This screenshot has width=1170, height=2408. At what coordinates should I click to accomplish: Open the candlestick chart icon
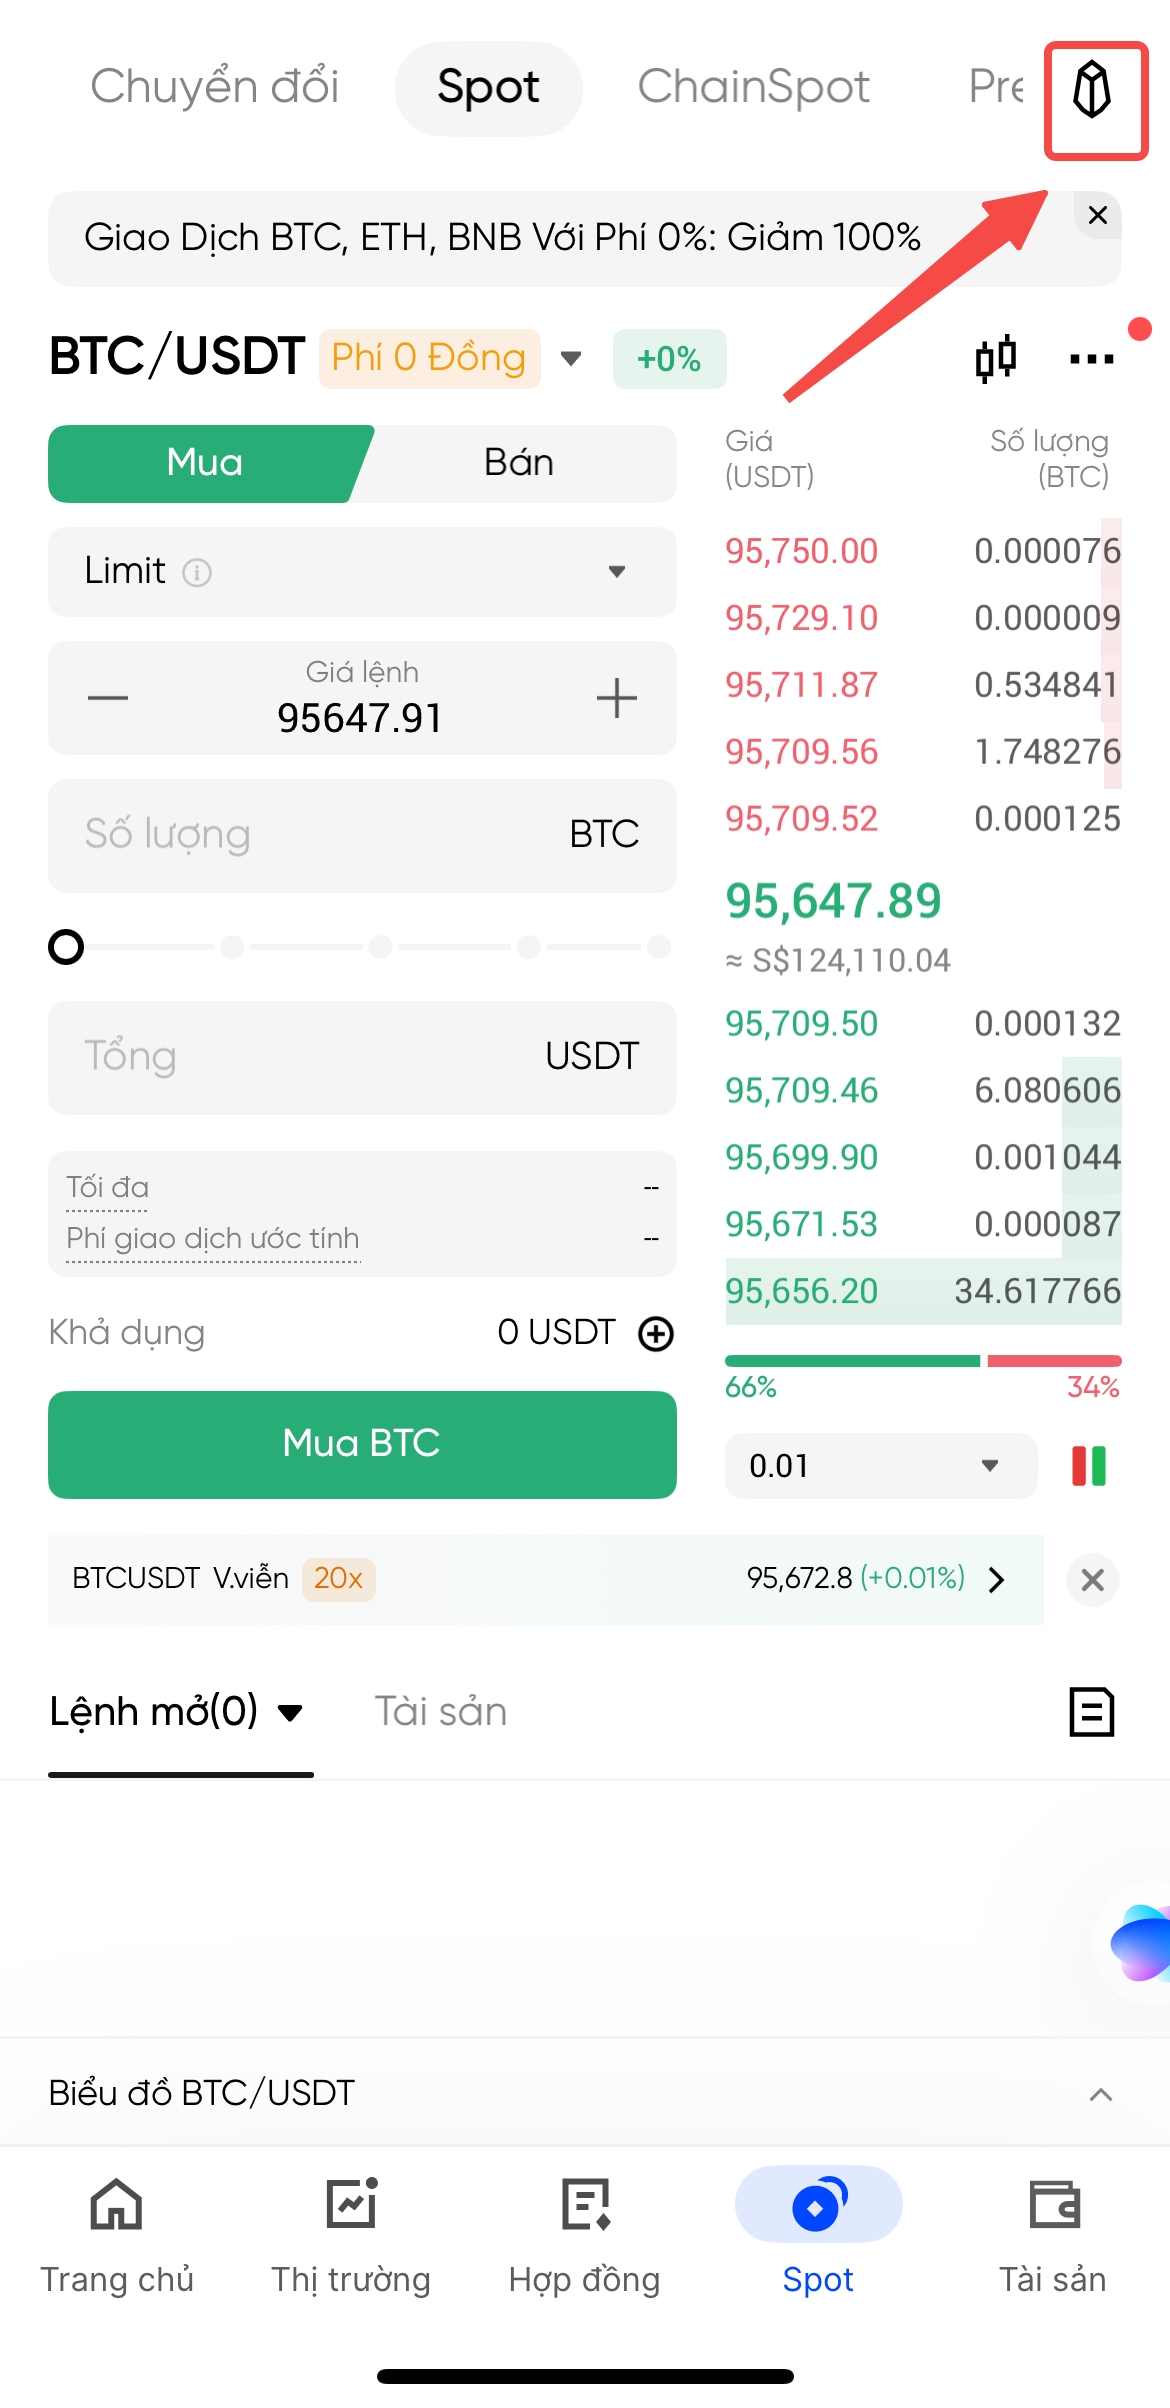pos(995,358)
